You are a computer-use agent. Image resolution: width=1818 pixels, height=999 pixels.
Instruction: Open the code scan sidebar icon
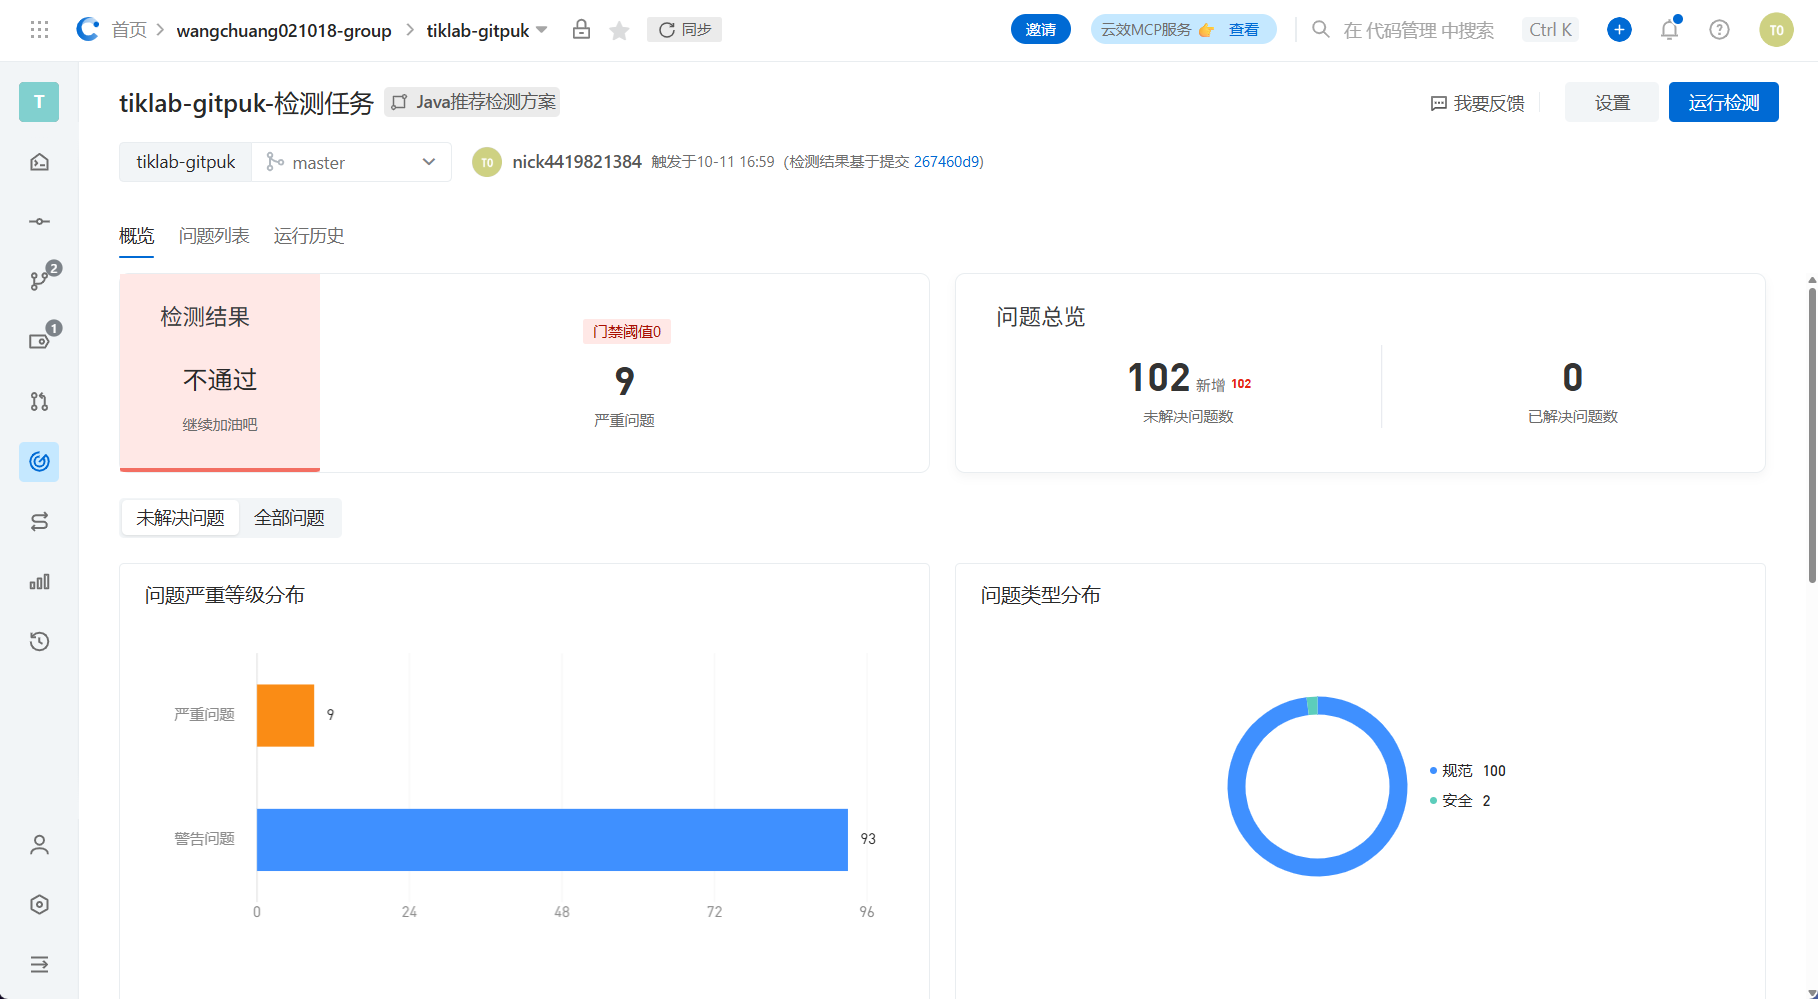38,461
